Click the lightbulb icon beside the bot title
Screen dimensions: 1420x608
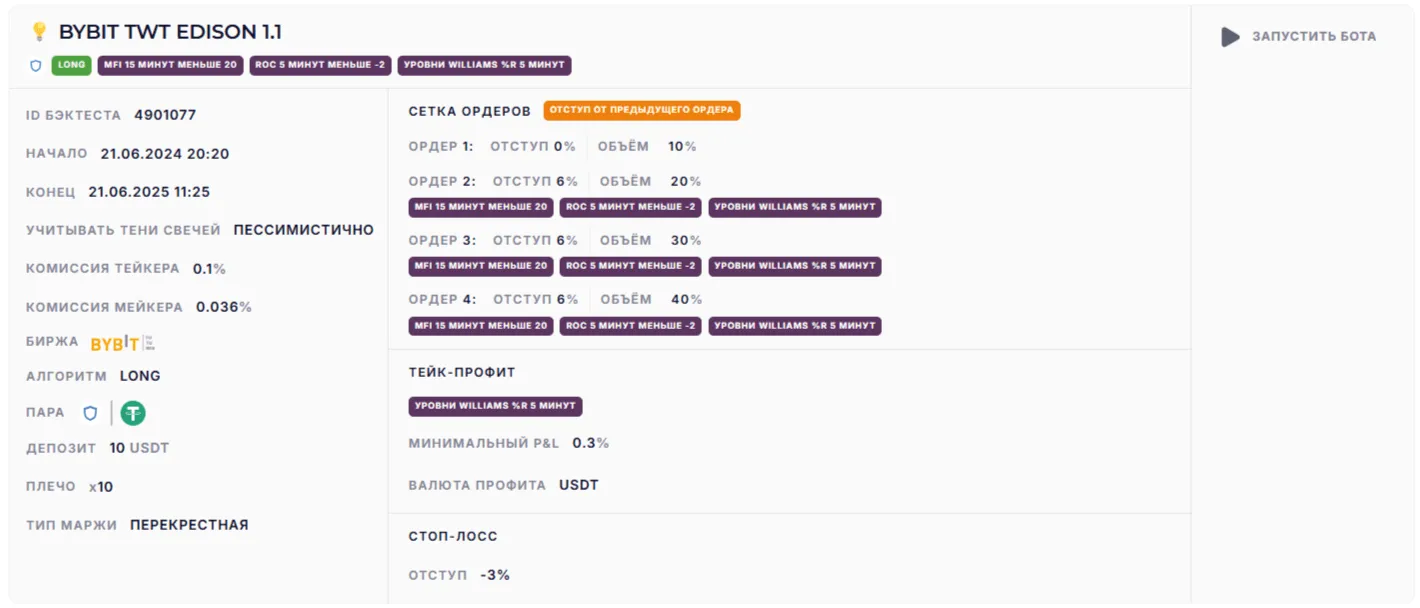40,32
